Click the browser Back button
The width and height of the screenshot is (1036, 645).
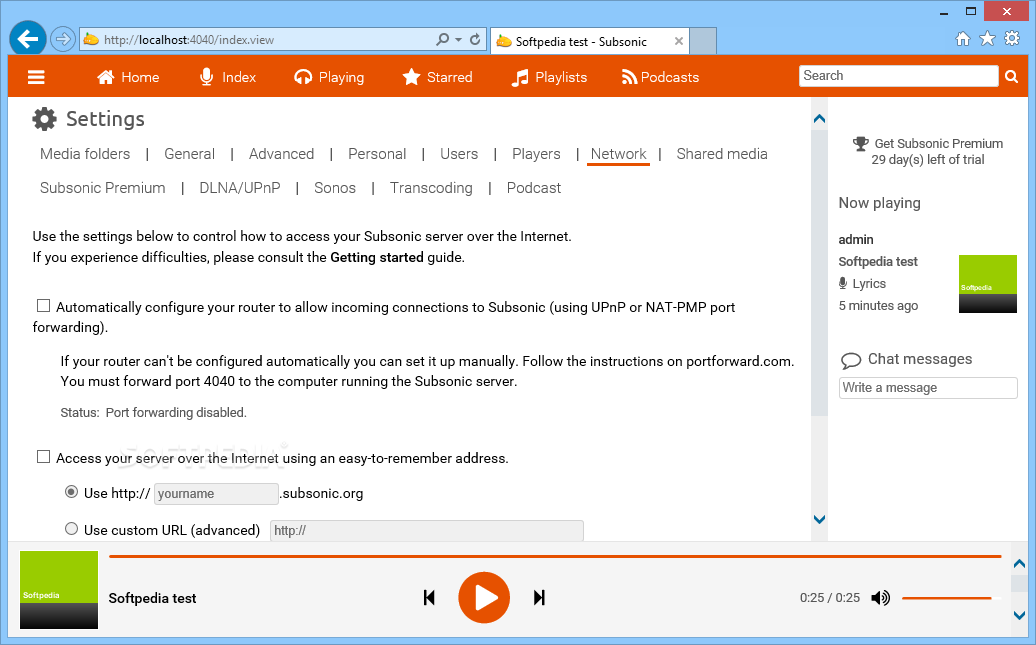tap(28, 39)
